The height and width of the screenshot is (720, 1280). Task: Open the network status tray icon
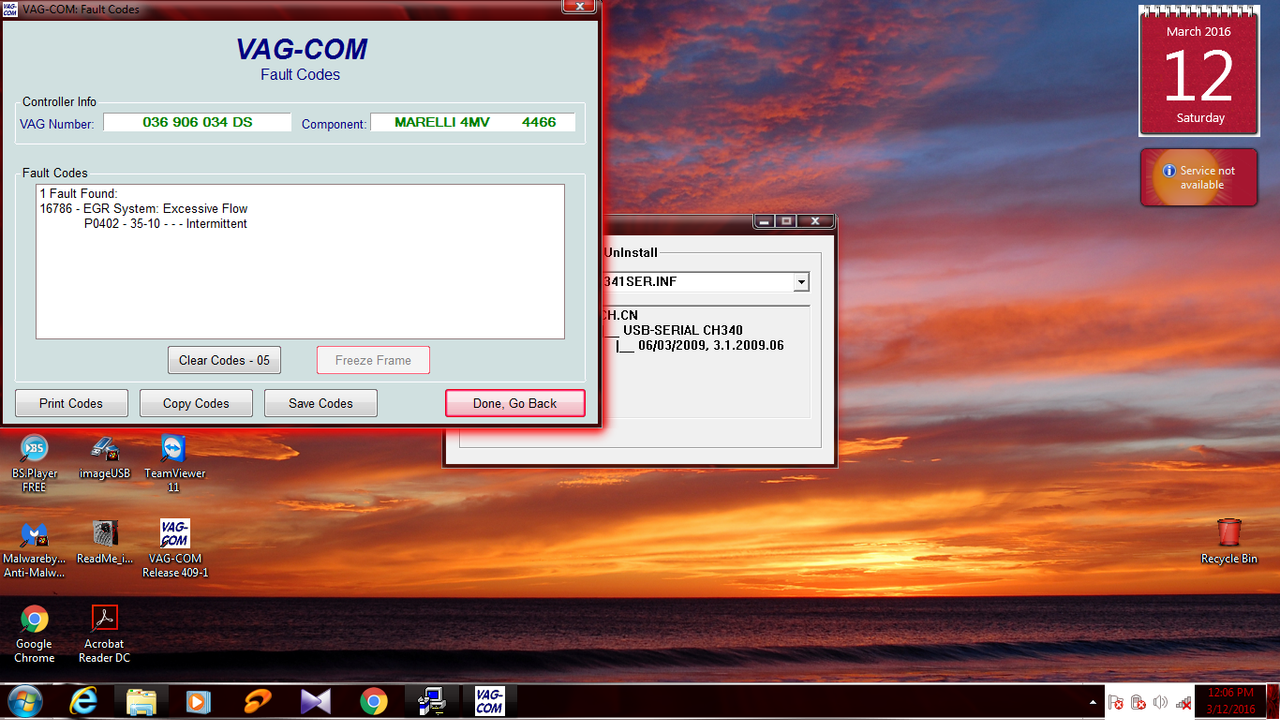1183,703
